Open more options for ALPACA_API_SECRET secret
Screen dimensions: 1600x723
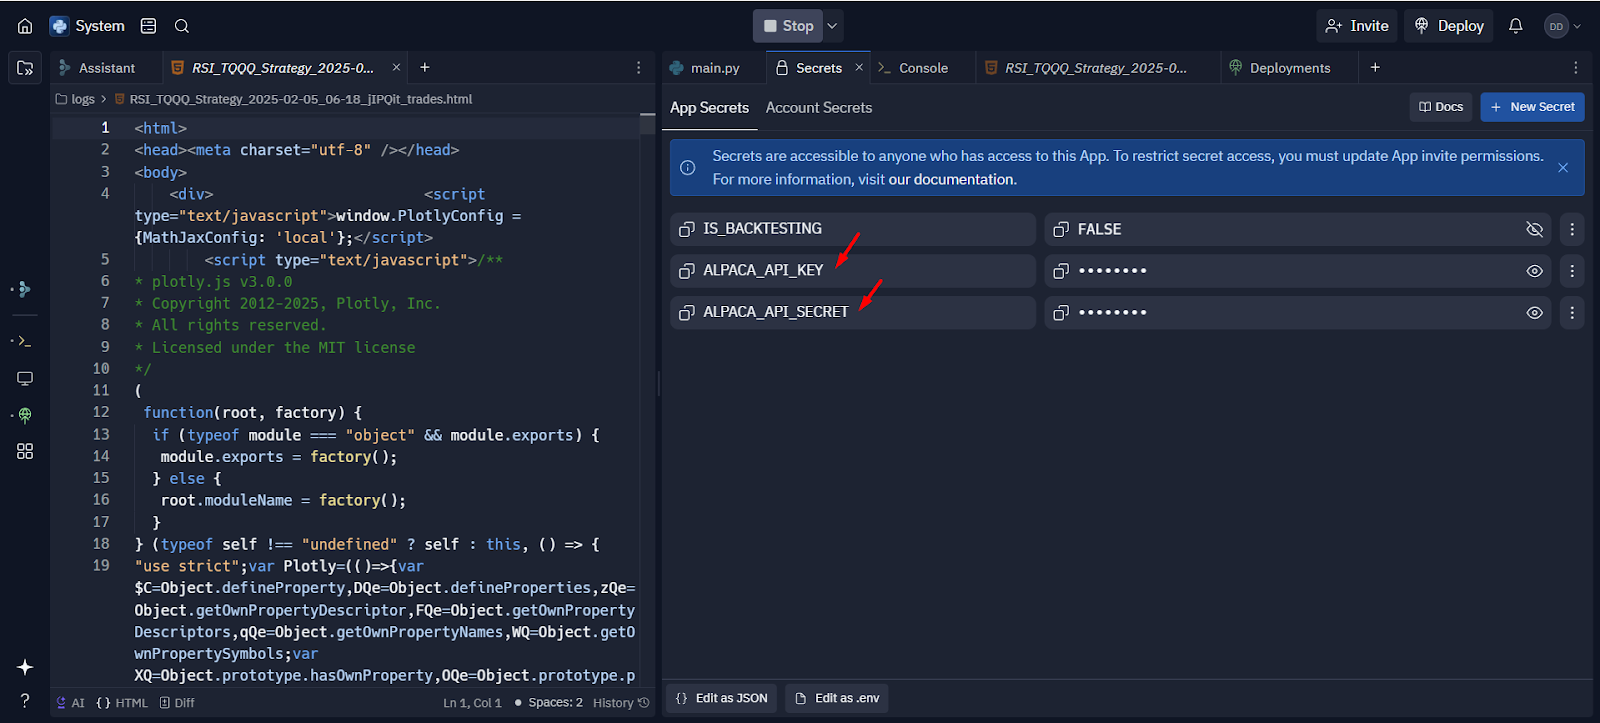click(x=1572, y=313)
